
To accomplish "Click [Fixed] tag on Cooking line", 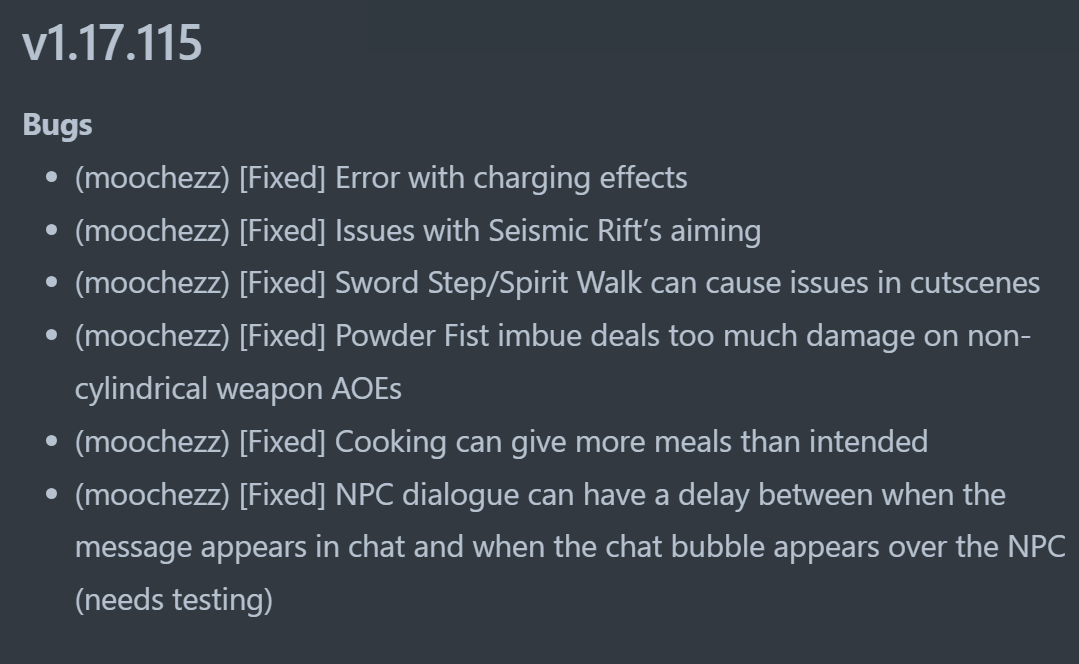I will pos(282,441).
